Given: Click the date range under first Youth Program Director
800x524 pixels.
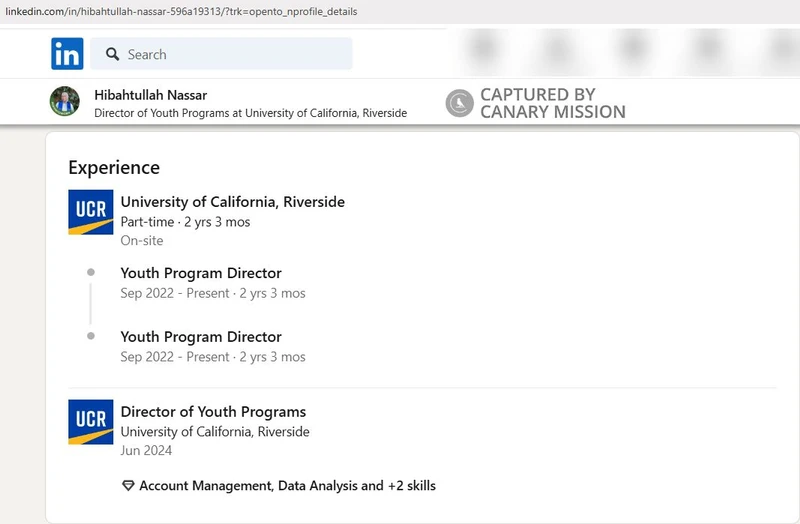Looking at the screenshot, I should tap(213, 293).
